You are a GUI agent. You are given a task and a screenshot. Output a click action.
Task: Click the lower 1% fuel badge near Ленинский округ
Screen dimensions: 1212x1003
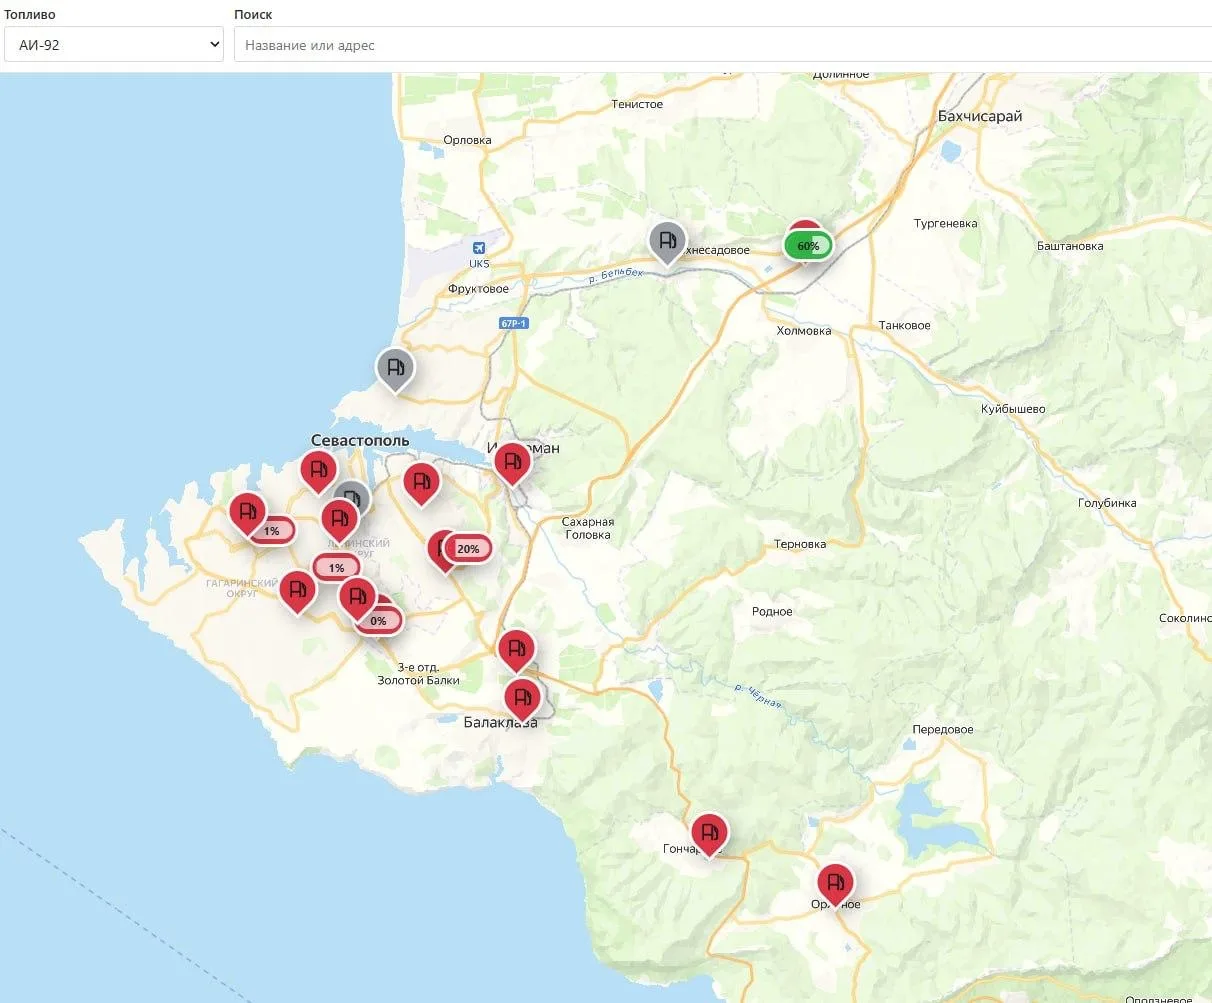[x=336, y=568]
